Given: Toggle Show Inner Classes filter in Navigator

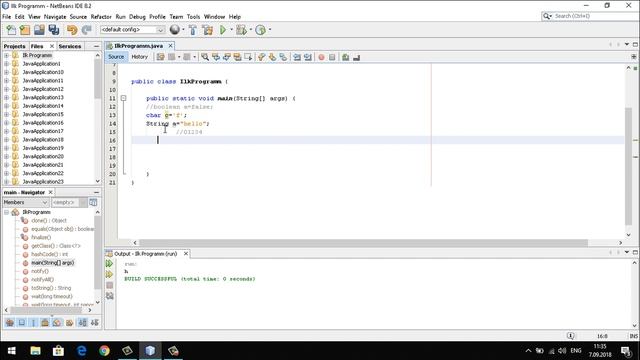Looking at the screenshot, I should [57, 322].
